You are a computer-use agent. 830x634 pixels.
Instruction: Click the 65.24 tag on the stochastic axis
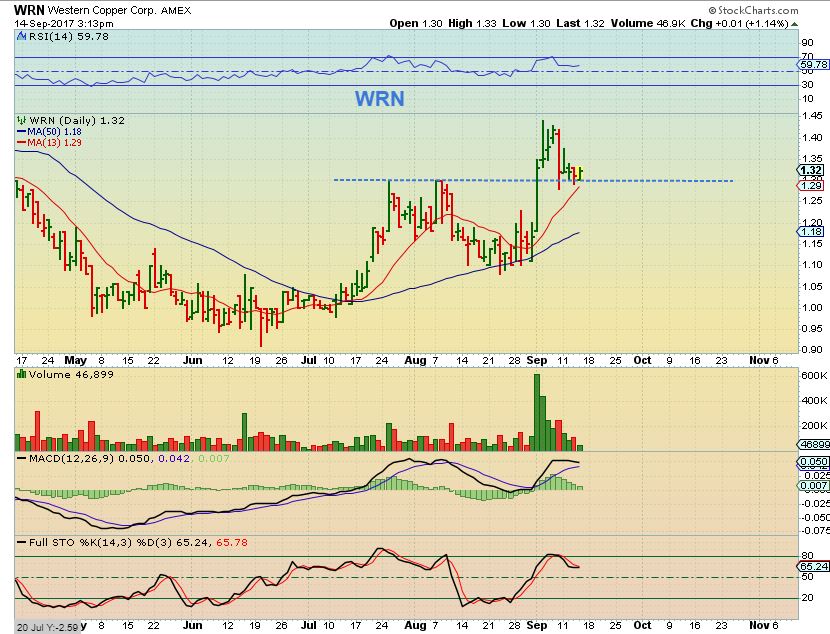click(814, 566)
